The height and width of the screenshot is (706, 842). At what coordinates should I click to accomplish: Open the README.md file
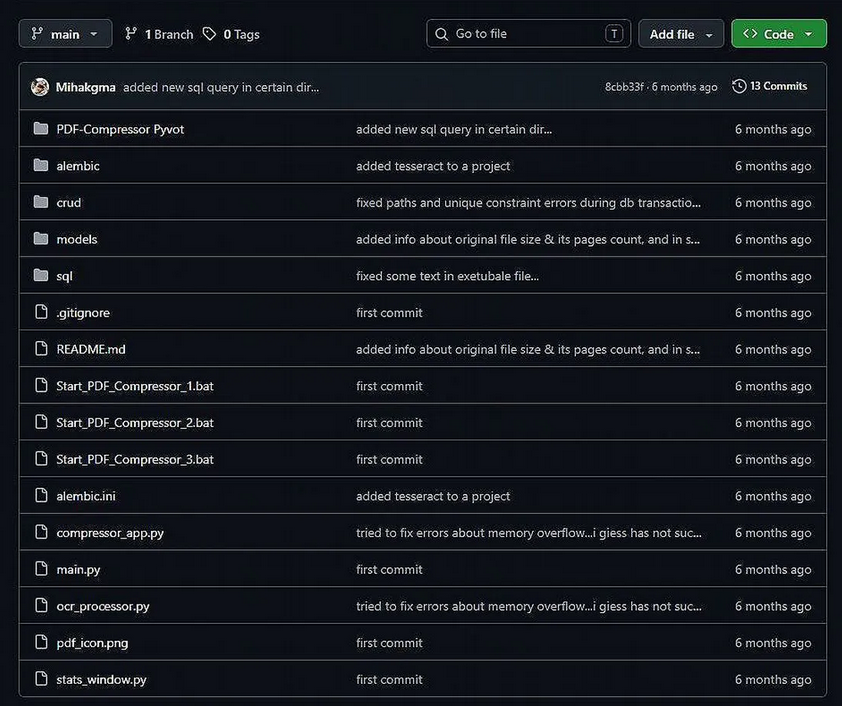pos(91,349)
